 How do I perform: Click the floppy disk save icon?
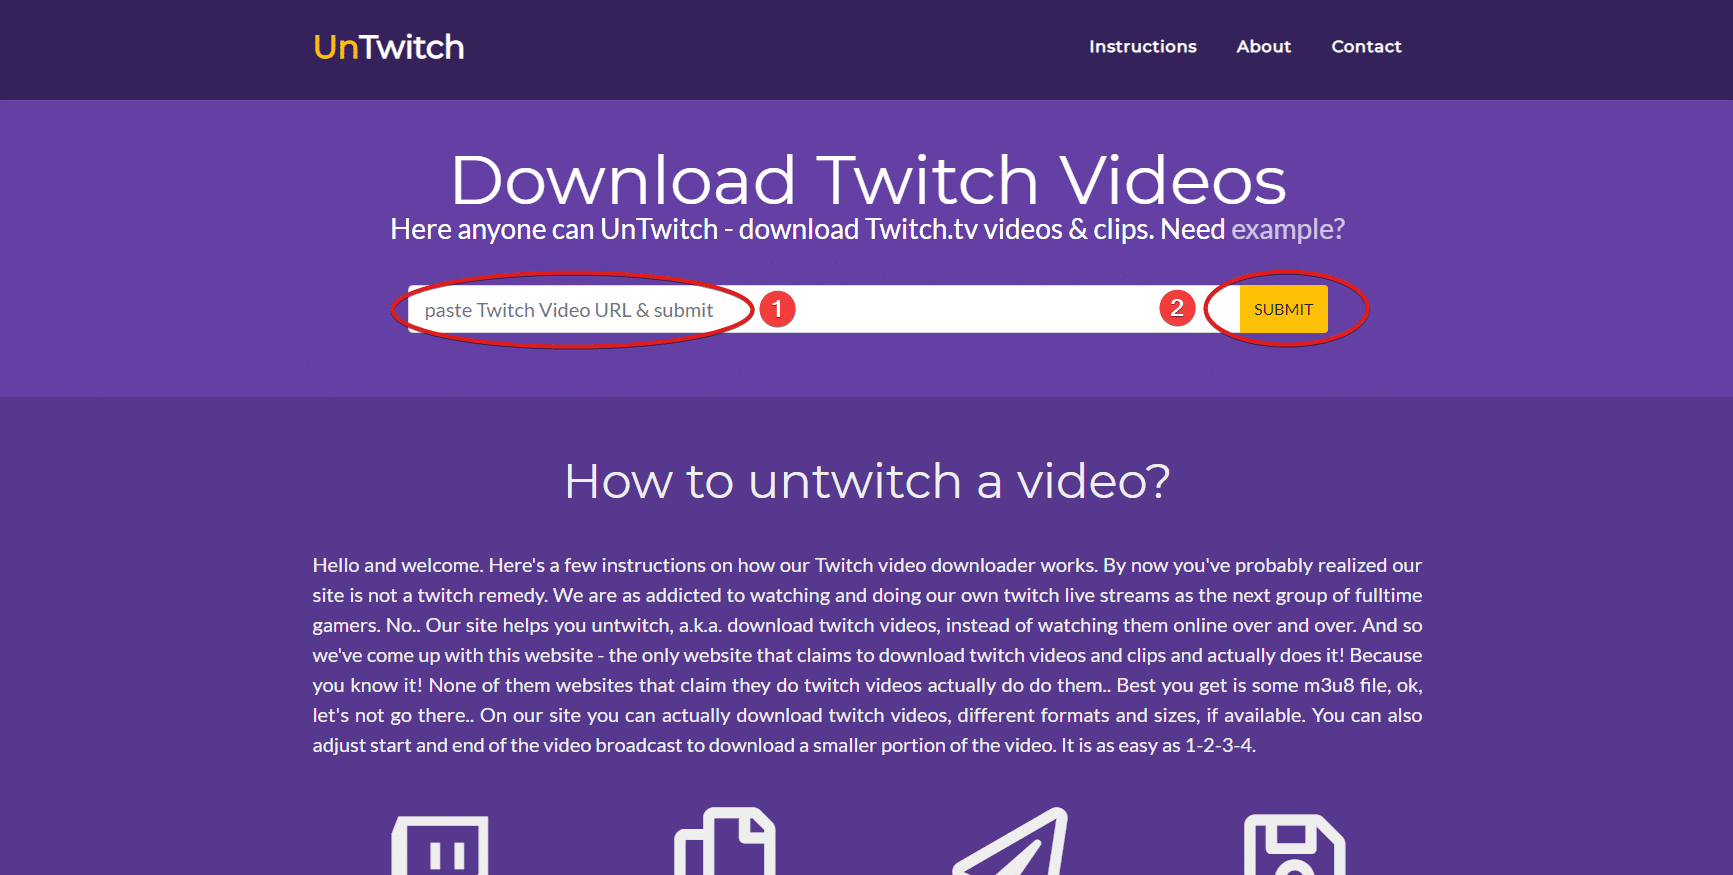pos(1294,846)
